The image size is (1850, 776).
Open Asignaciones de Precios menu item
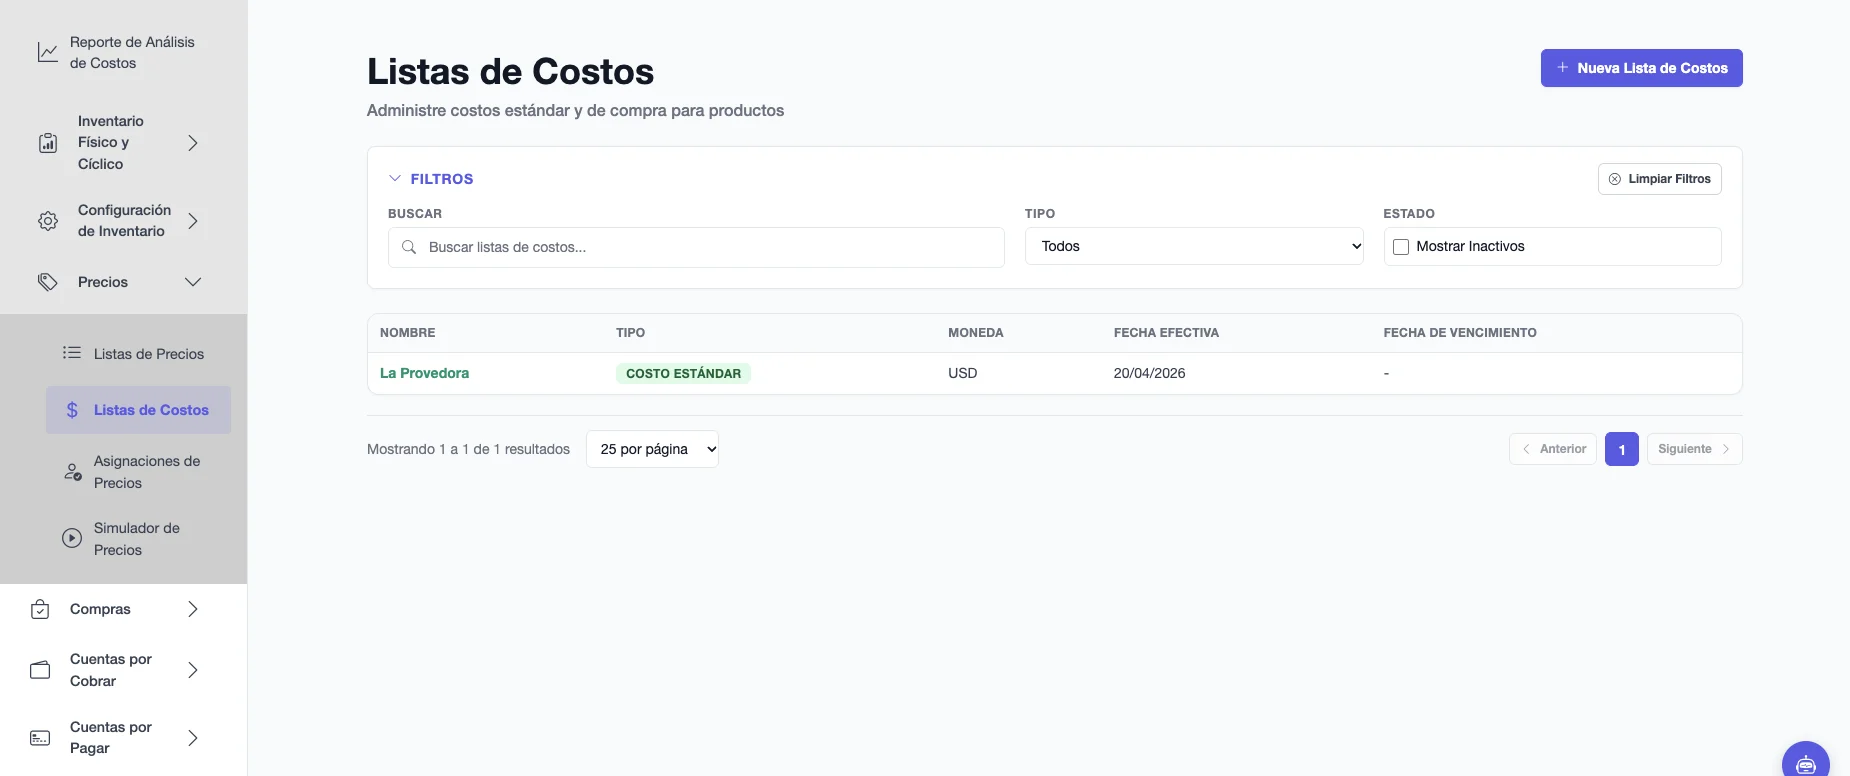coord(139,472)
